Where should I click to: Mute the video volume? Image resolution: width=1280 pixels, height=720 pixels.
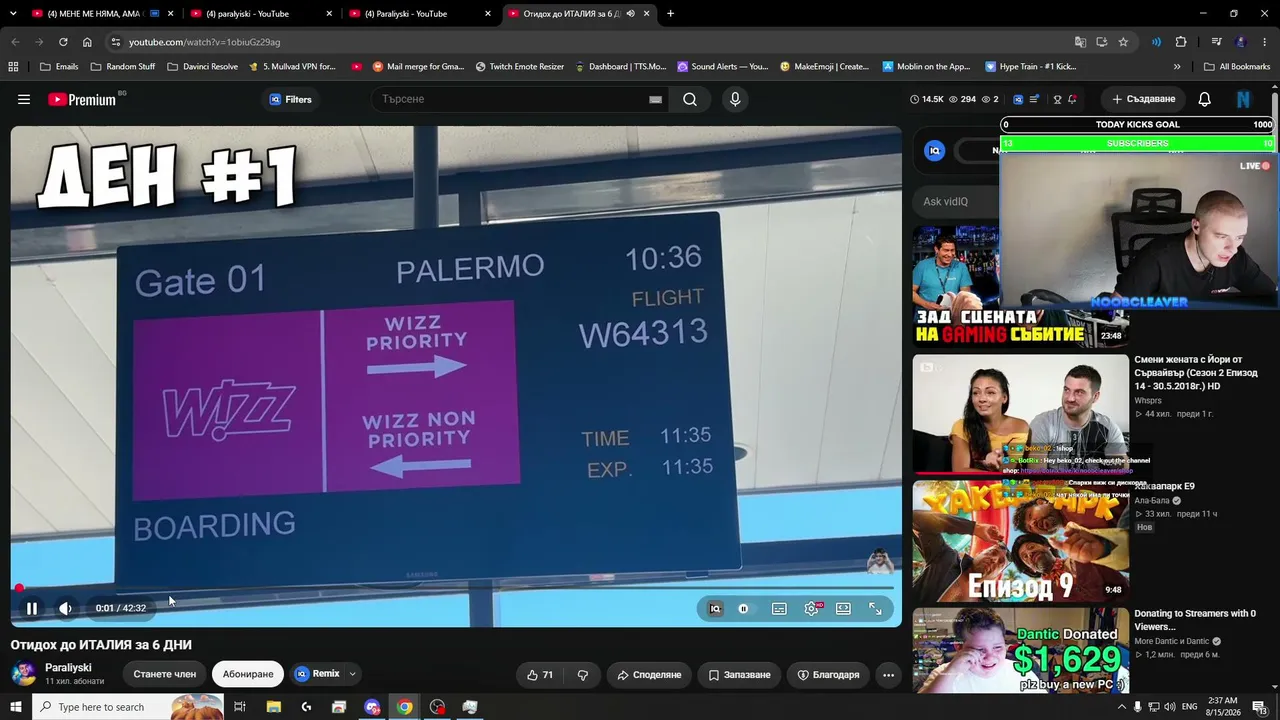click(65, 608)
